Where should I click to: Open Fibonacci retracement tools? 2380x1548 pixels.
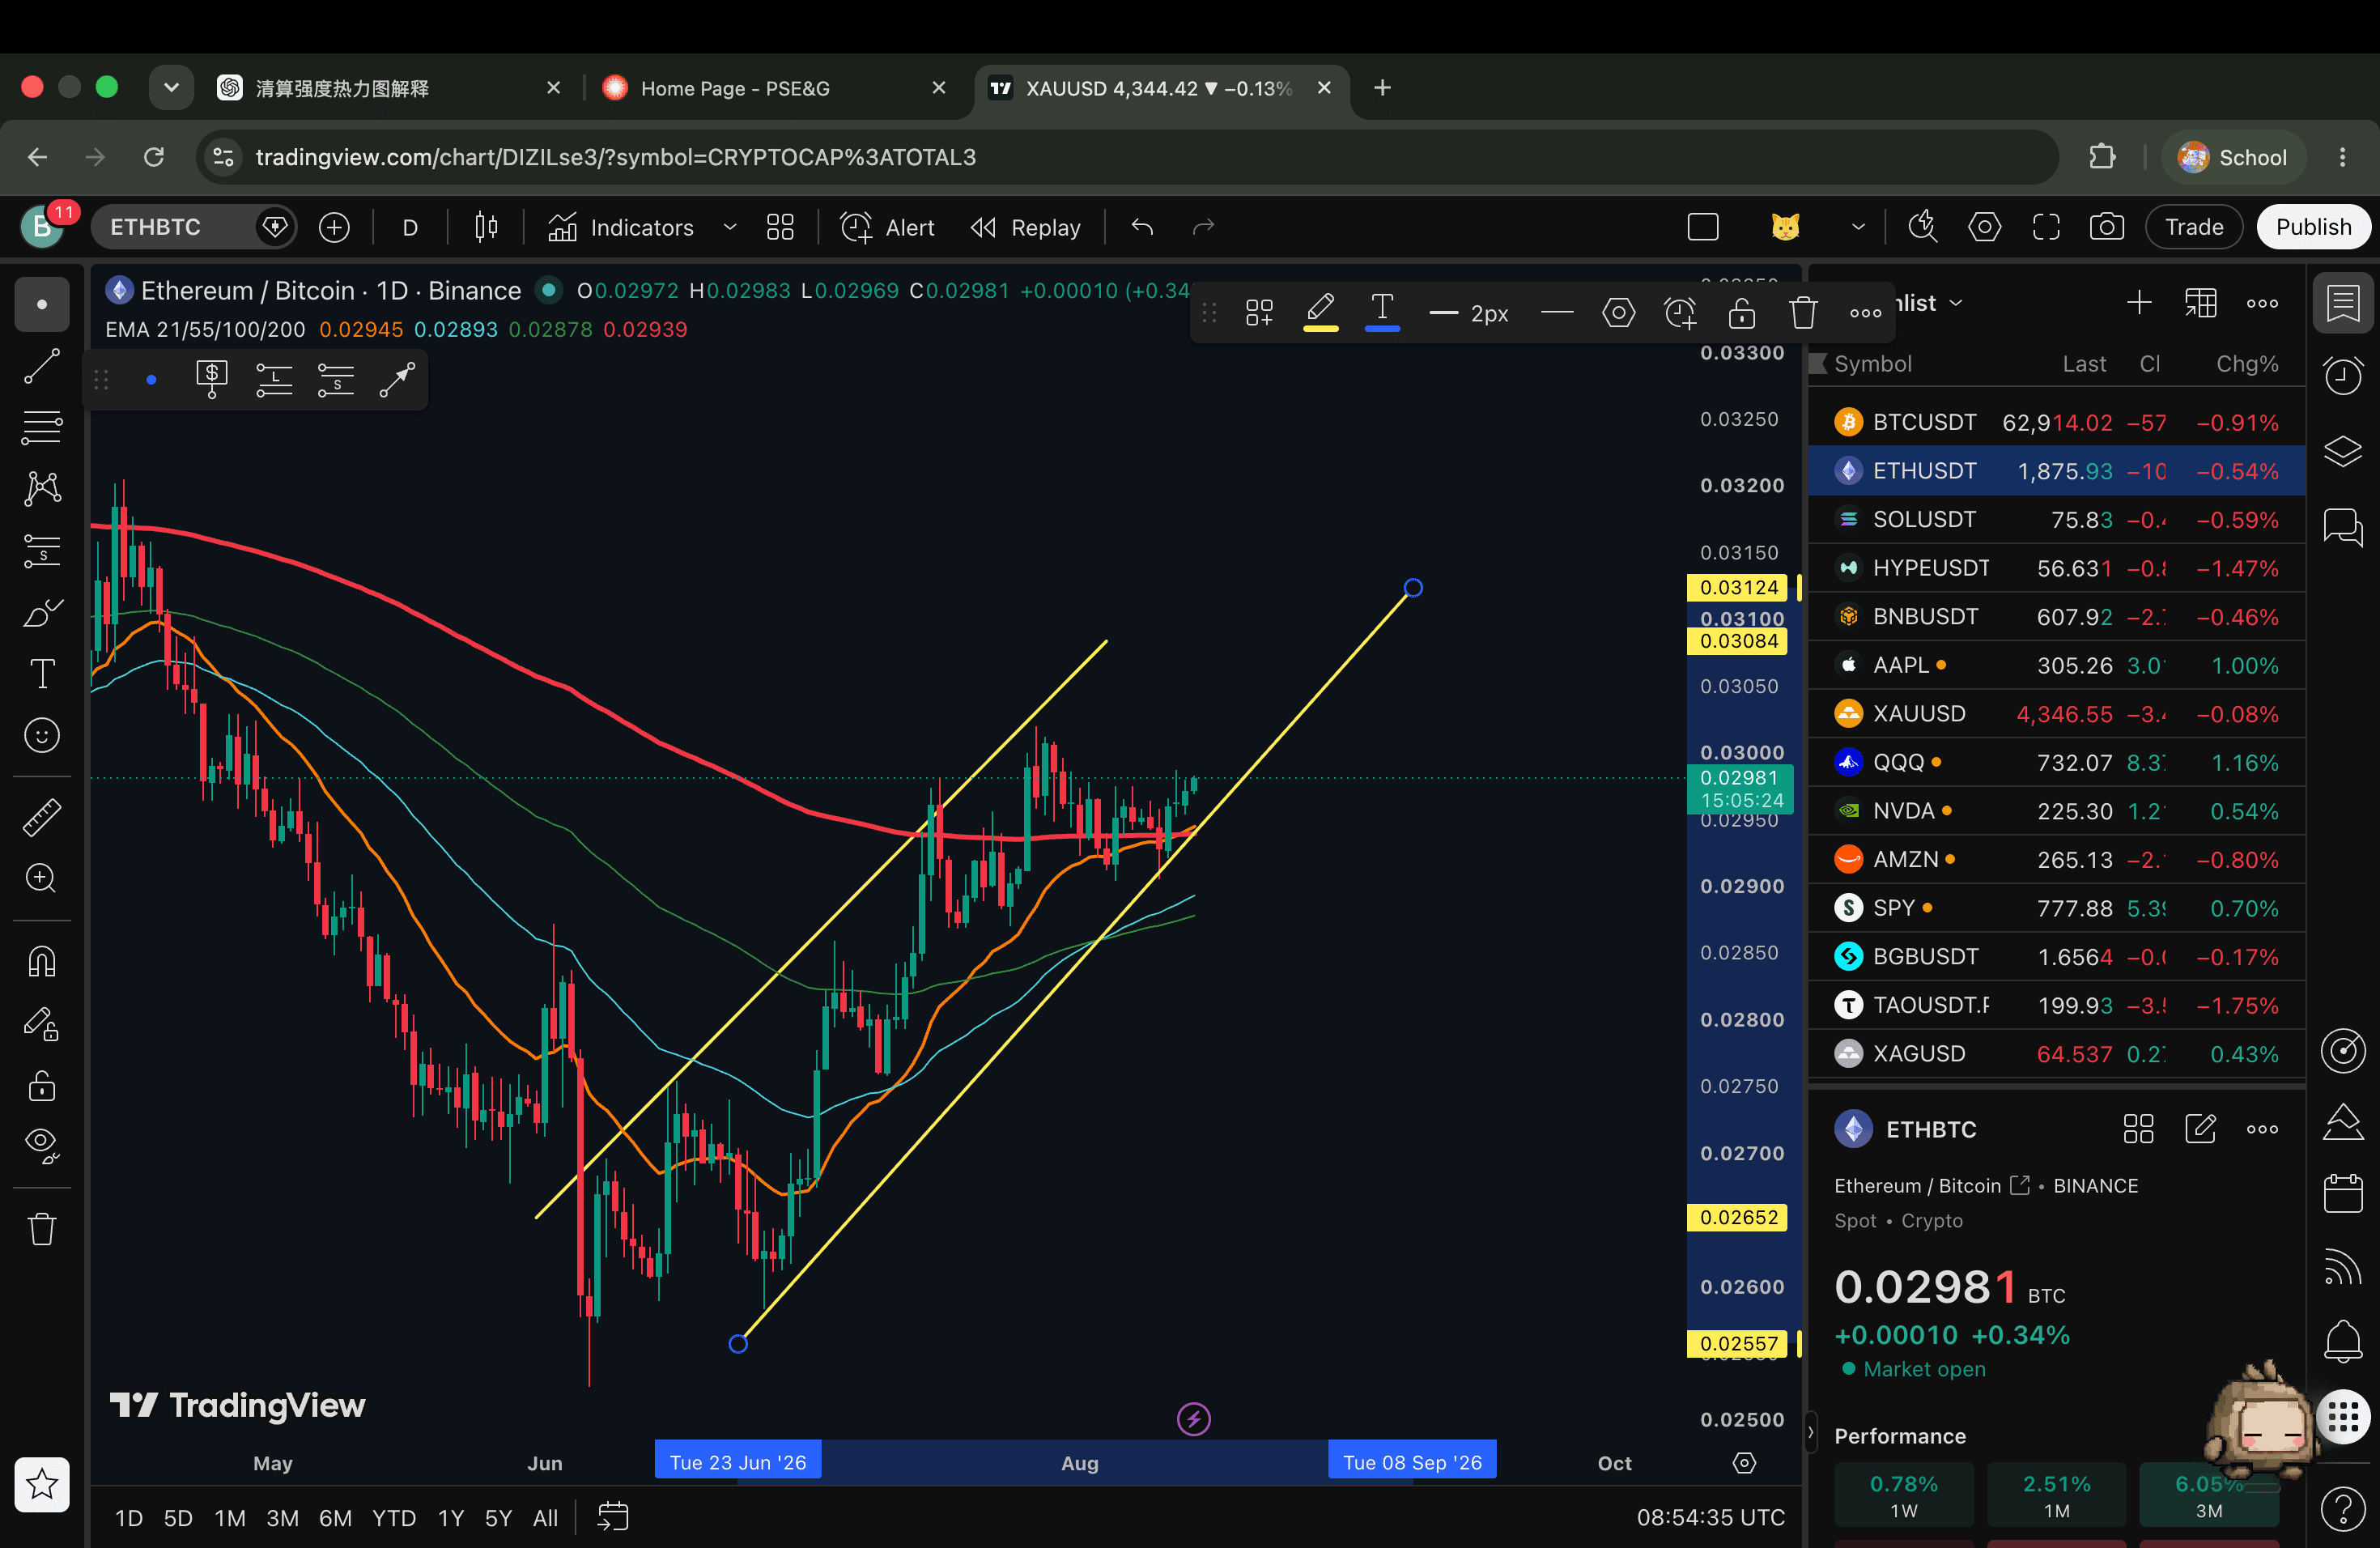click(x=42, y=427)
